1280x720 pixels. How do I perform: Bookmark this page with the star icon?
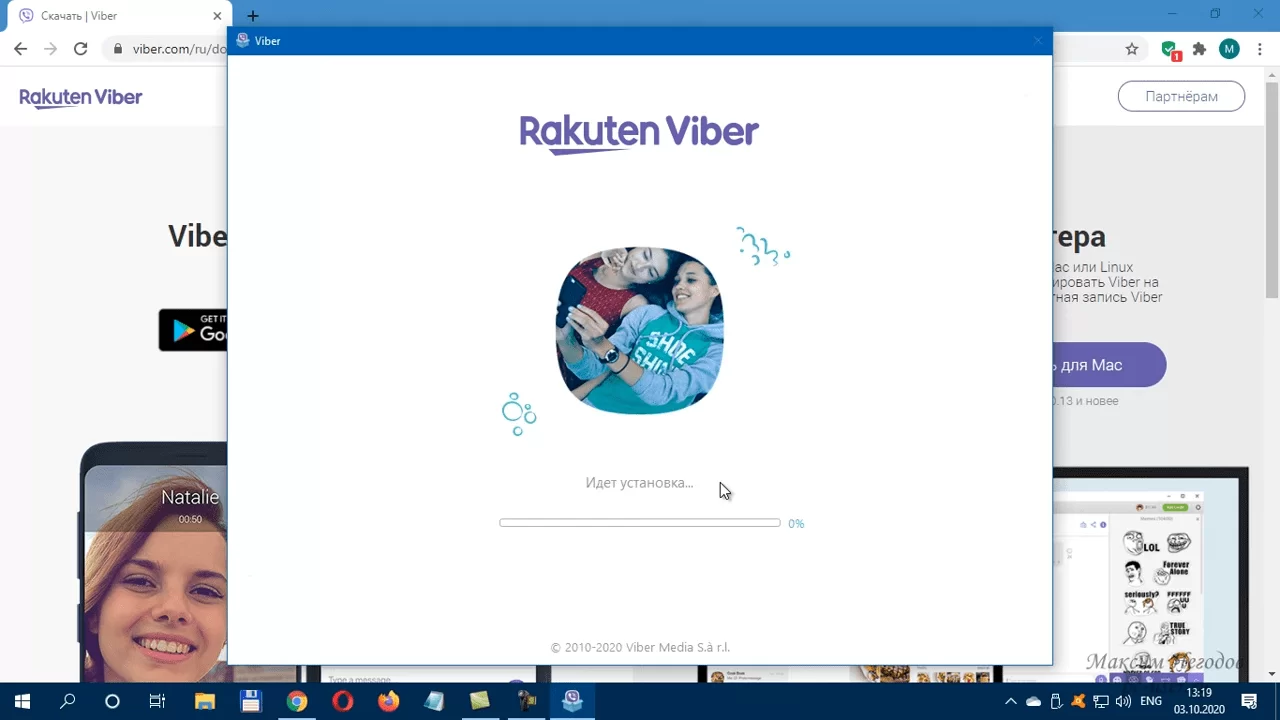[x=1132, y=49]
